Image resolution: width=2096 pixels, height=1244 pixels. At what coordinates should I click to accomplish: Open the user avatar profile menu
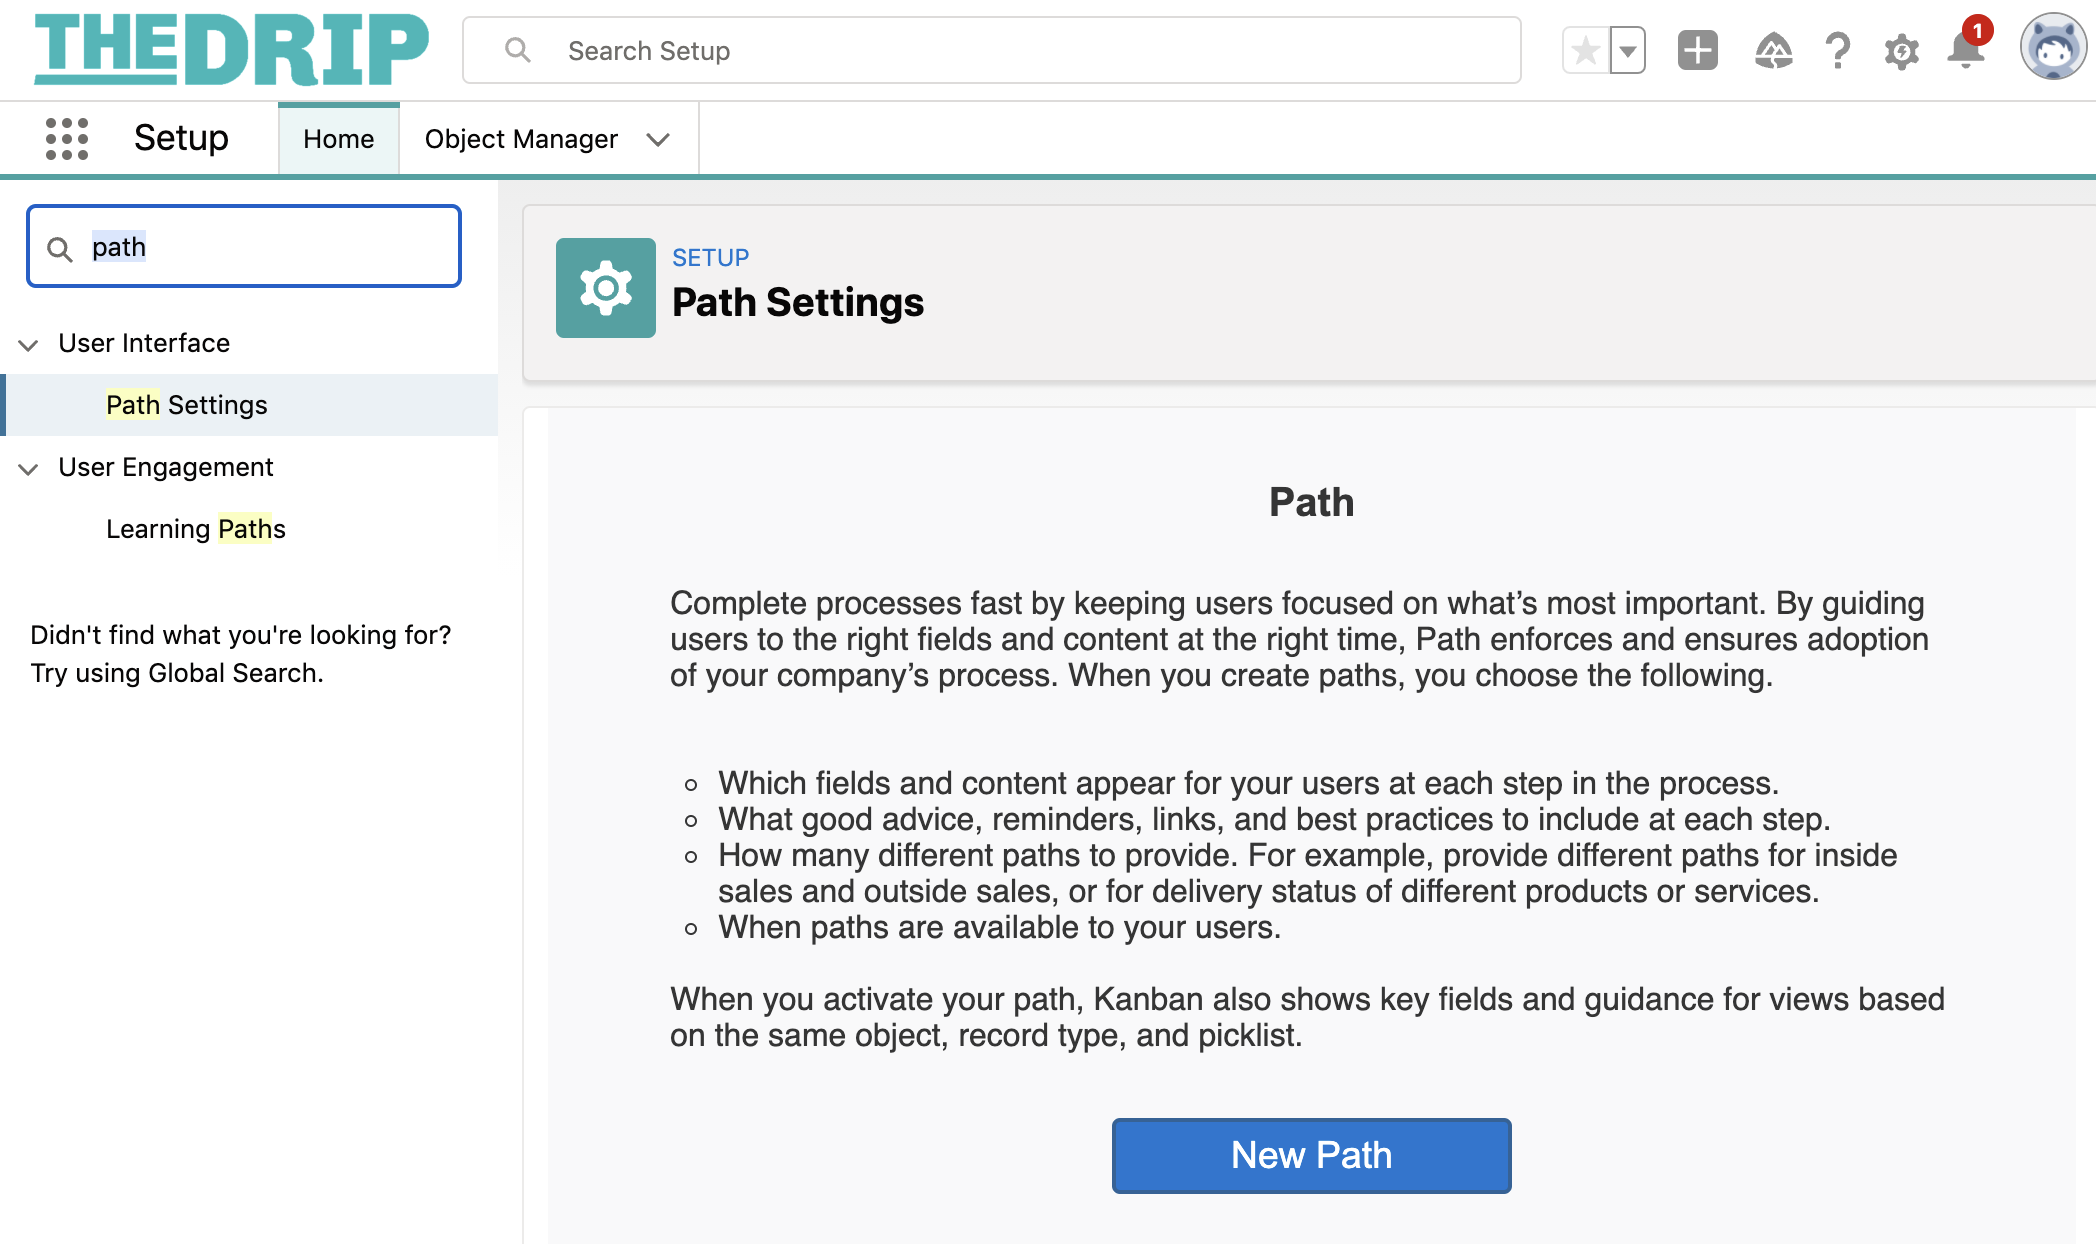tap(2052, 47)
